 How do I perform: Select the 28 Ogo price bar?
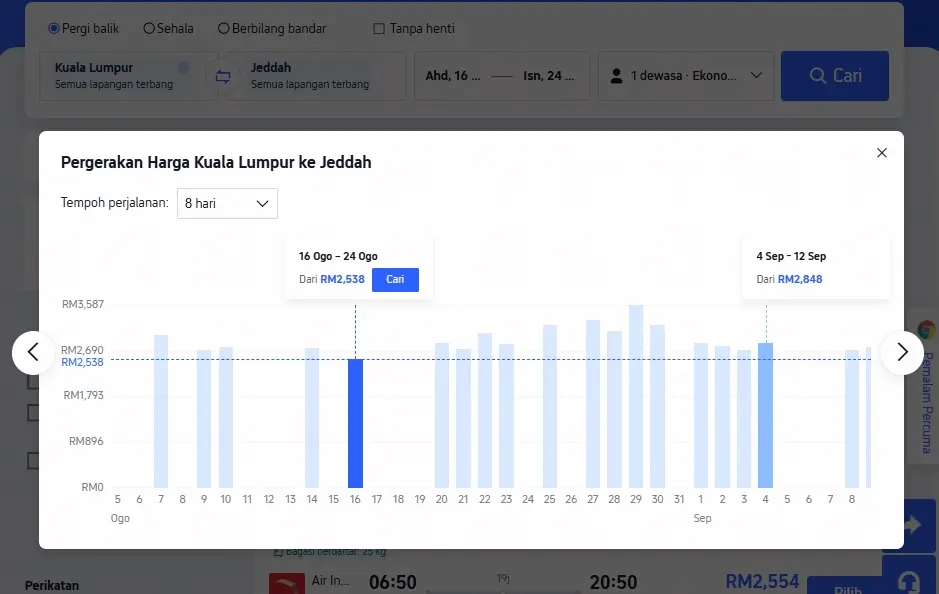click(614, 410)
